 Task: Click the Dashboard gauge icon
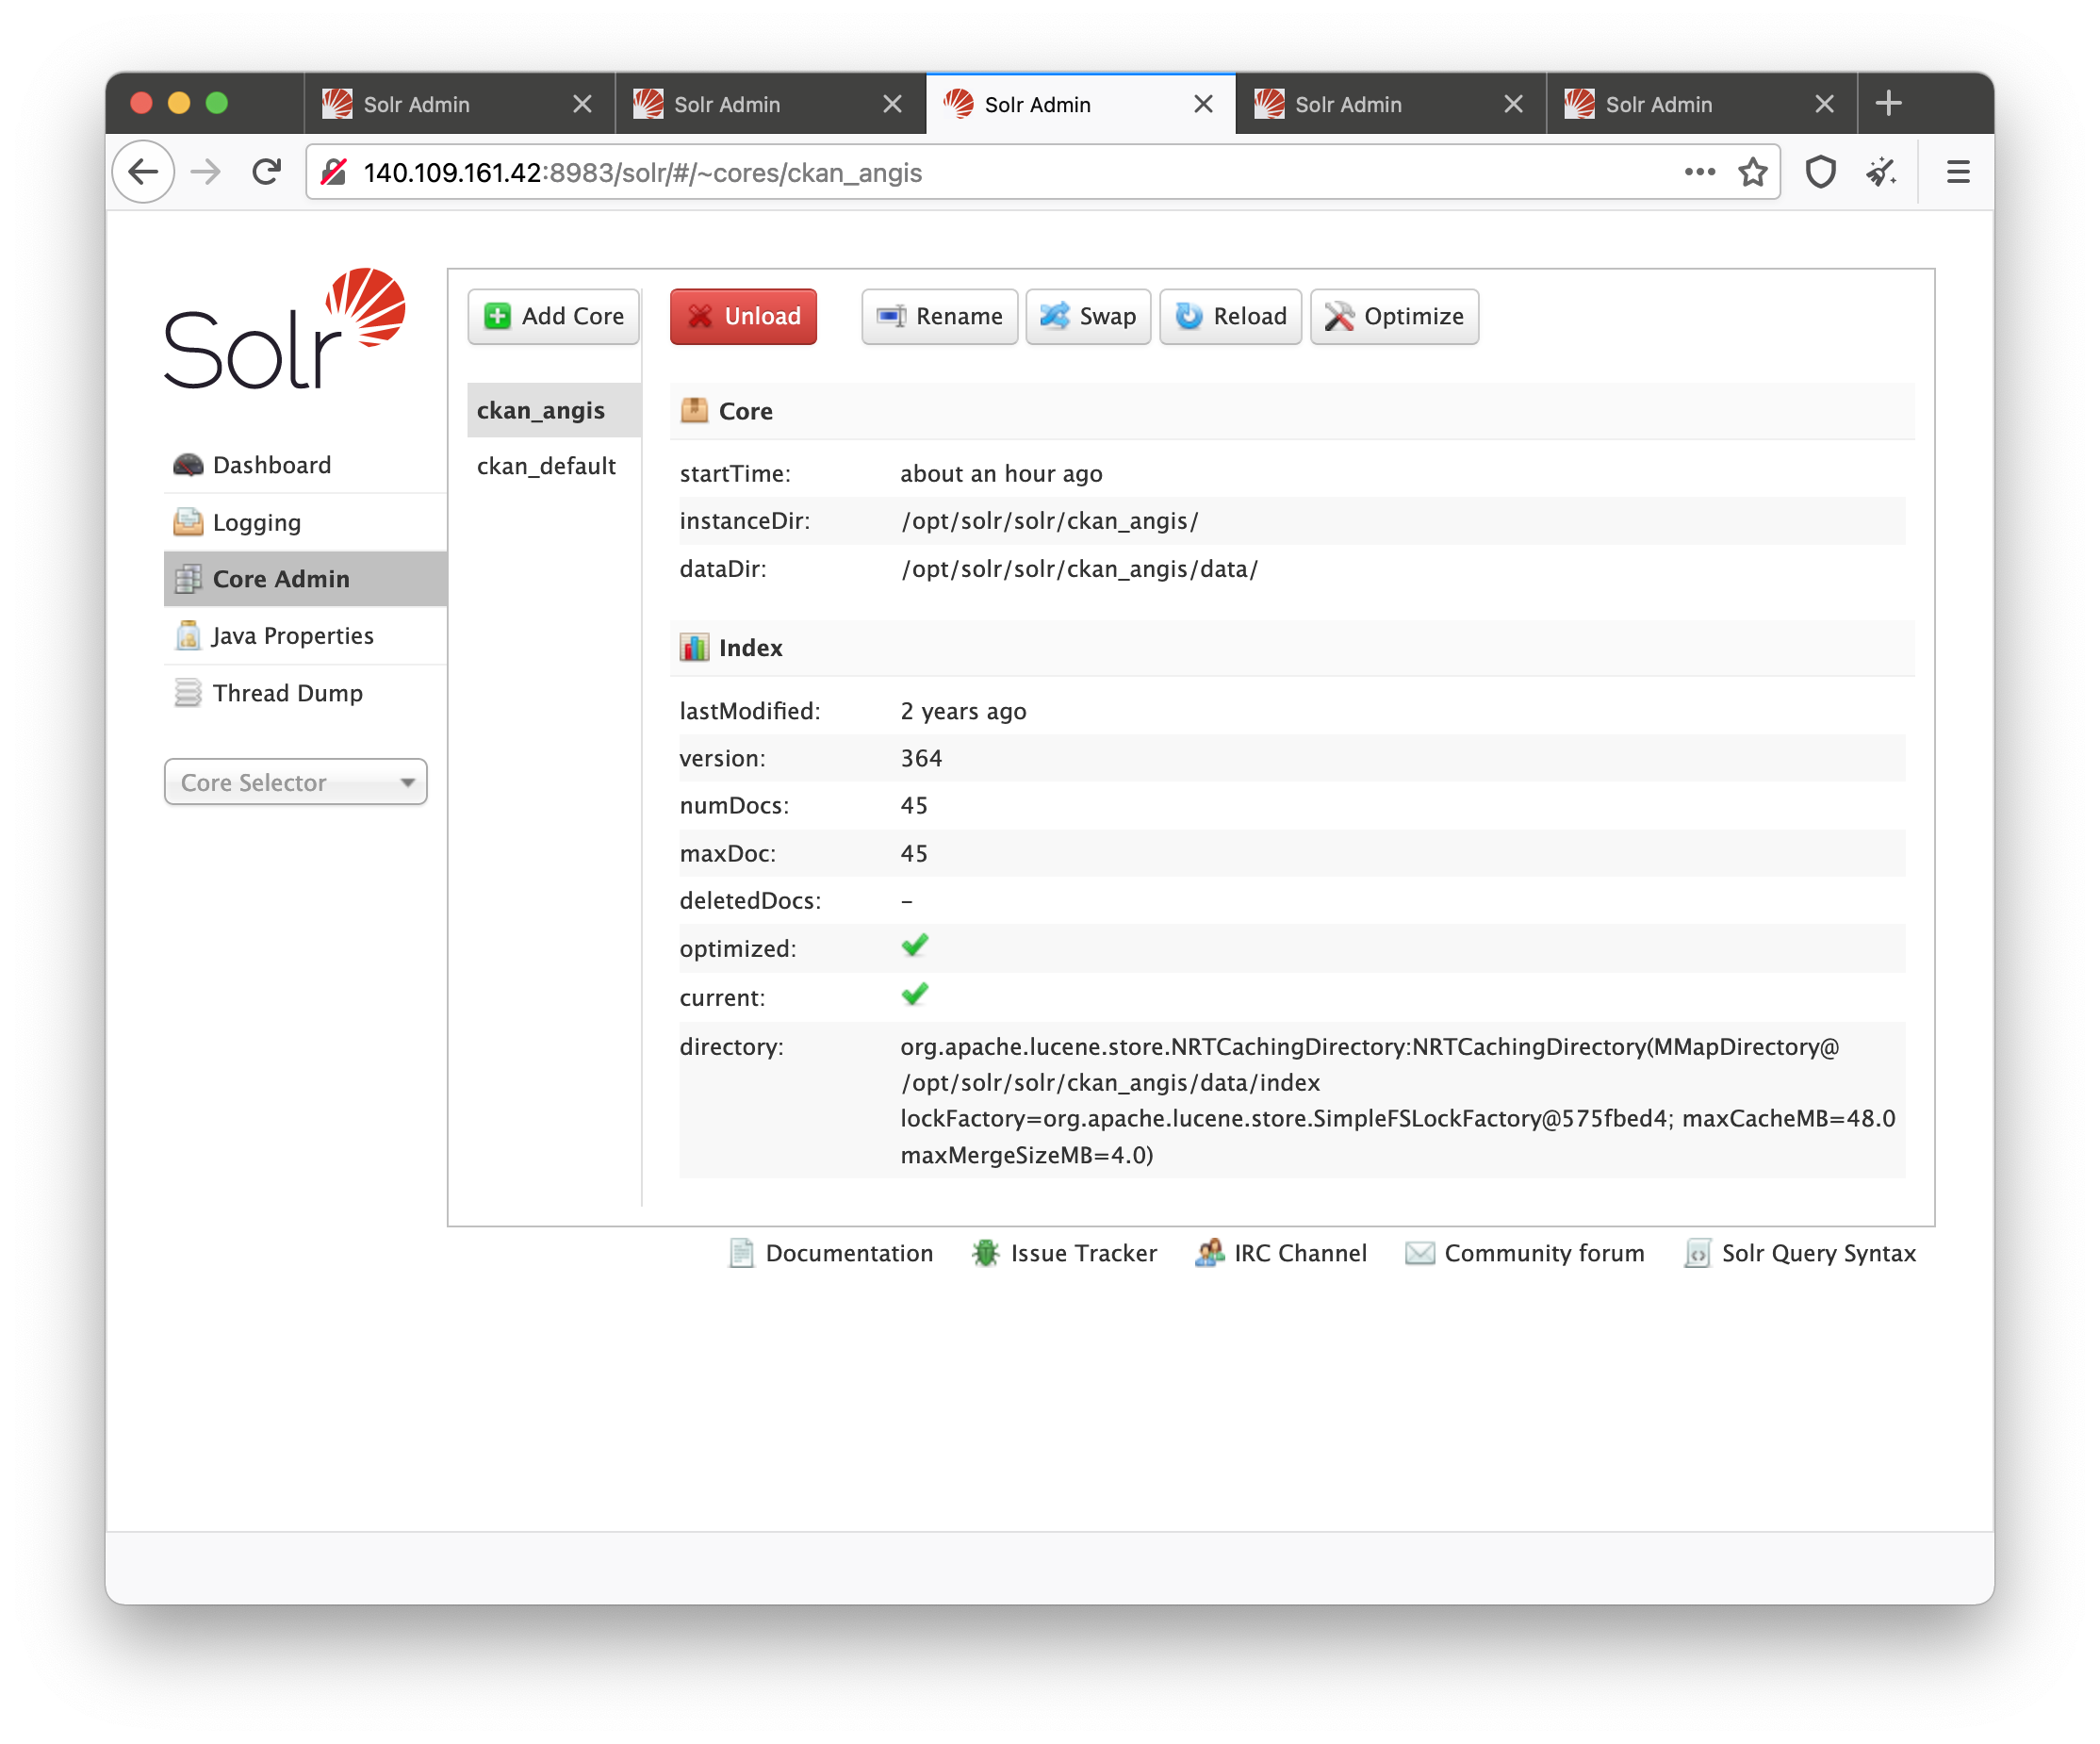pos(188,465)
